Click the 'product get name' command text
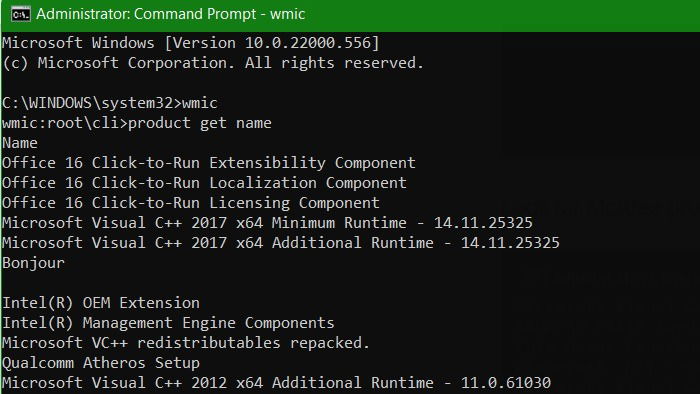 point(200,123)
